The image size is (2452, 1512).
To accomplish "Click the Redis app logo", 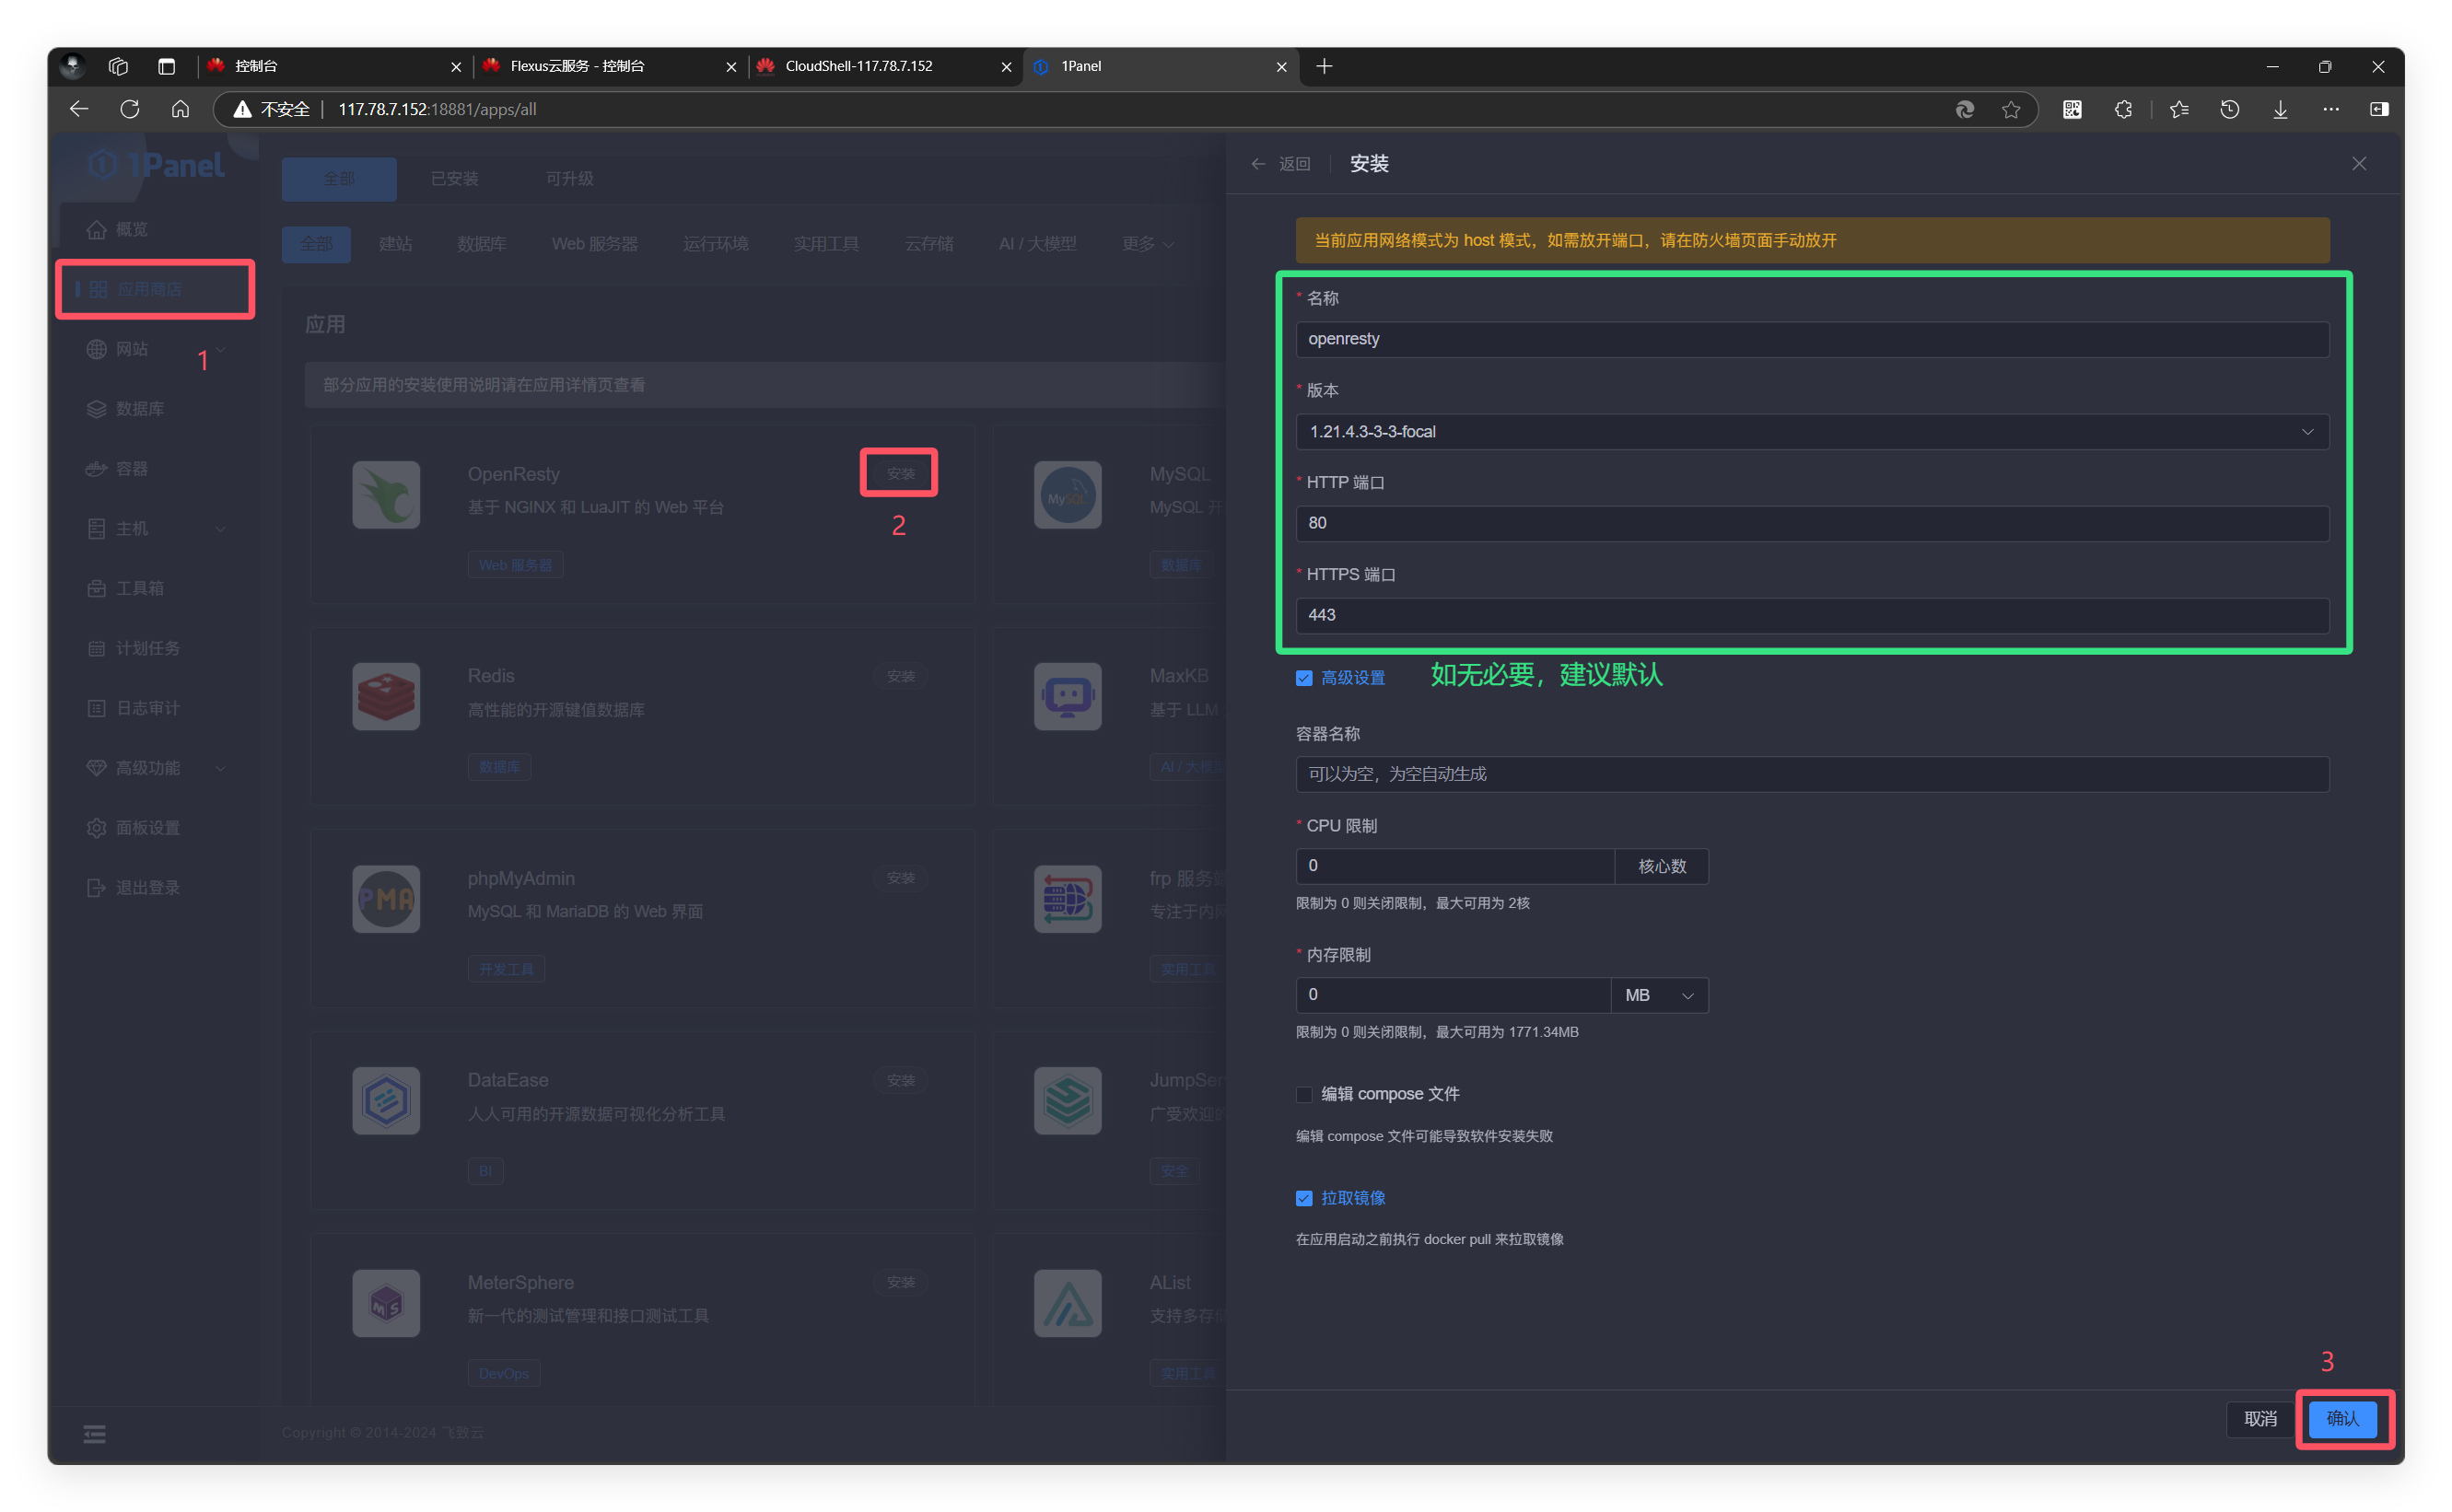I will (x=386, y=696).
